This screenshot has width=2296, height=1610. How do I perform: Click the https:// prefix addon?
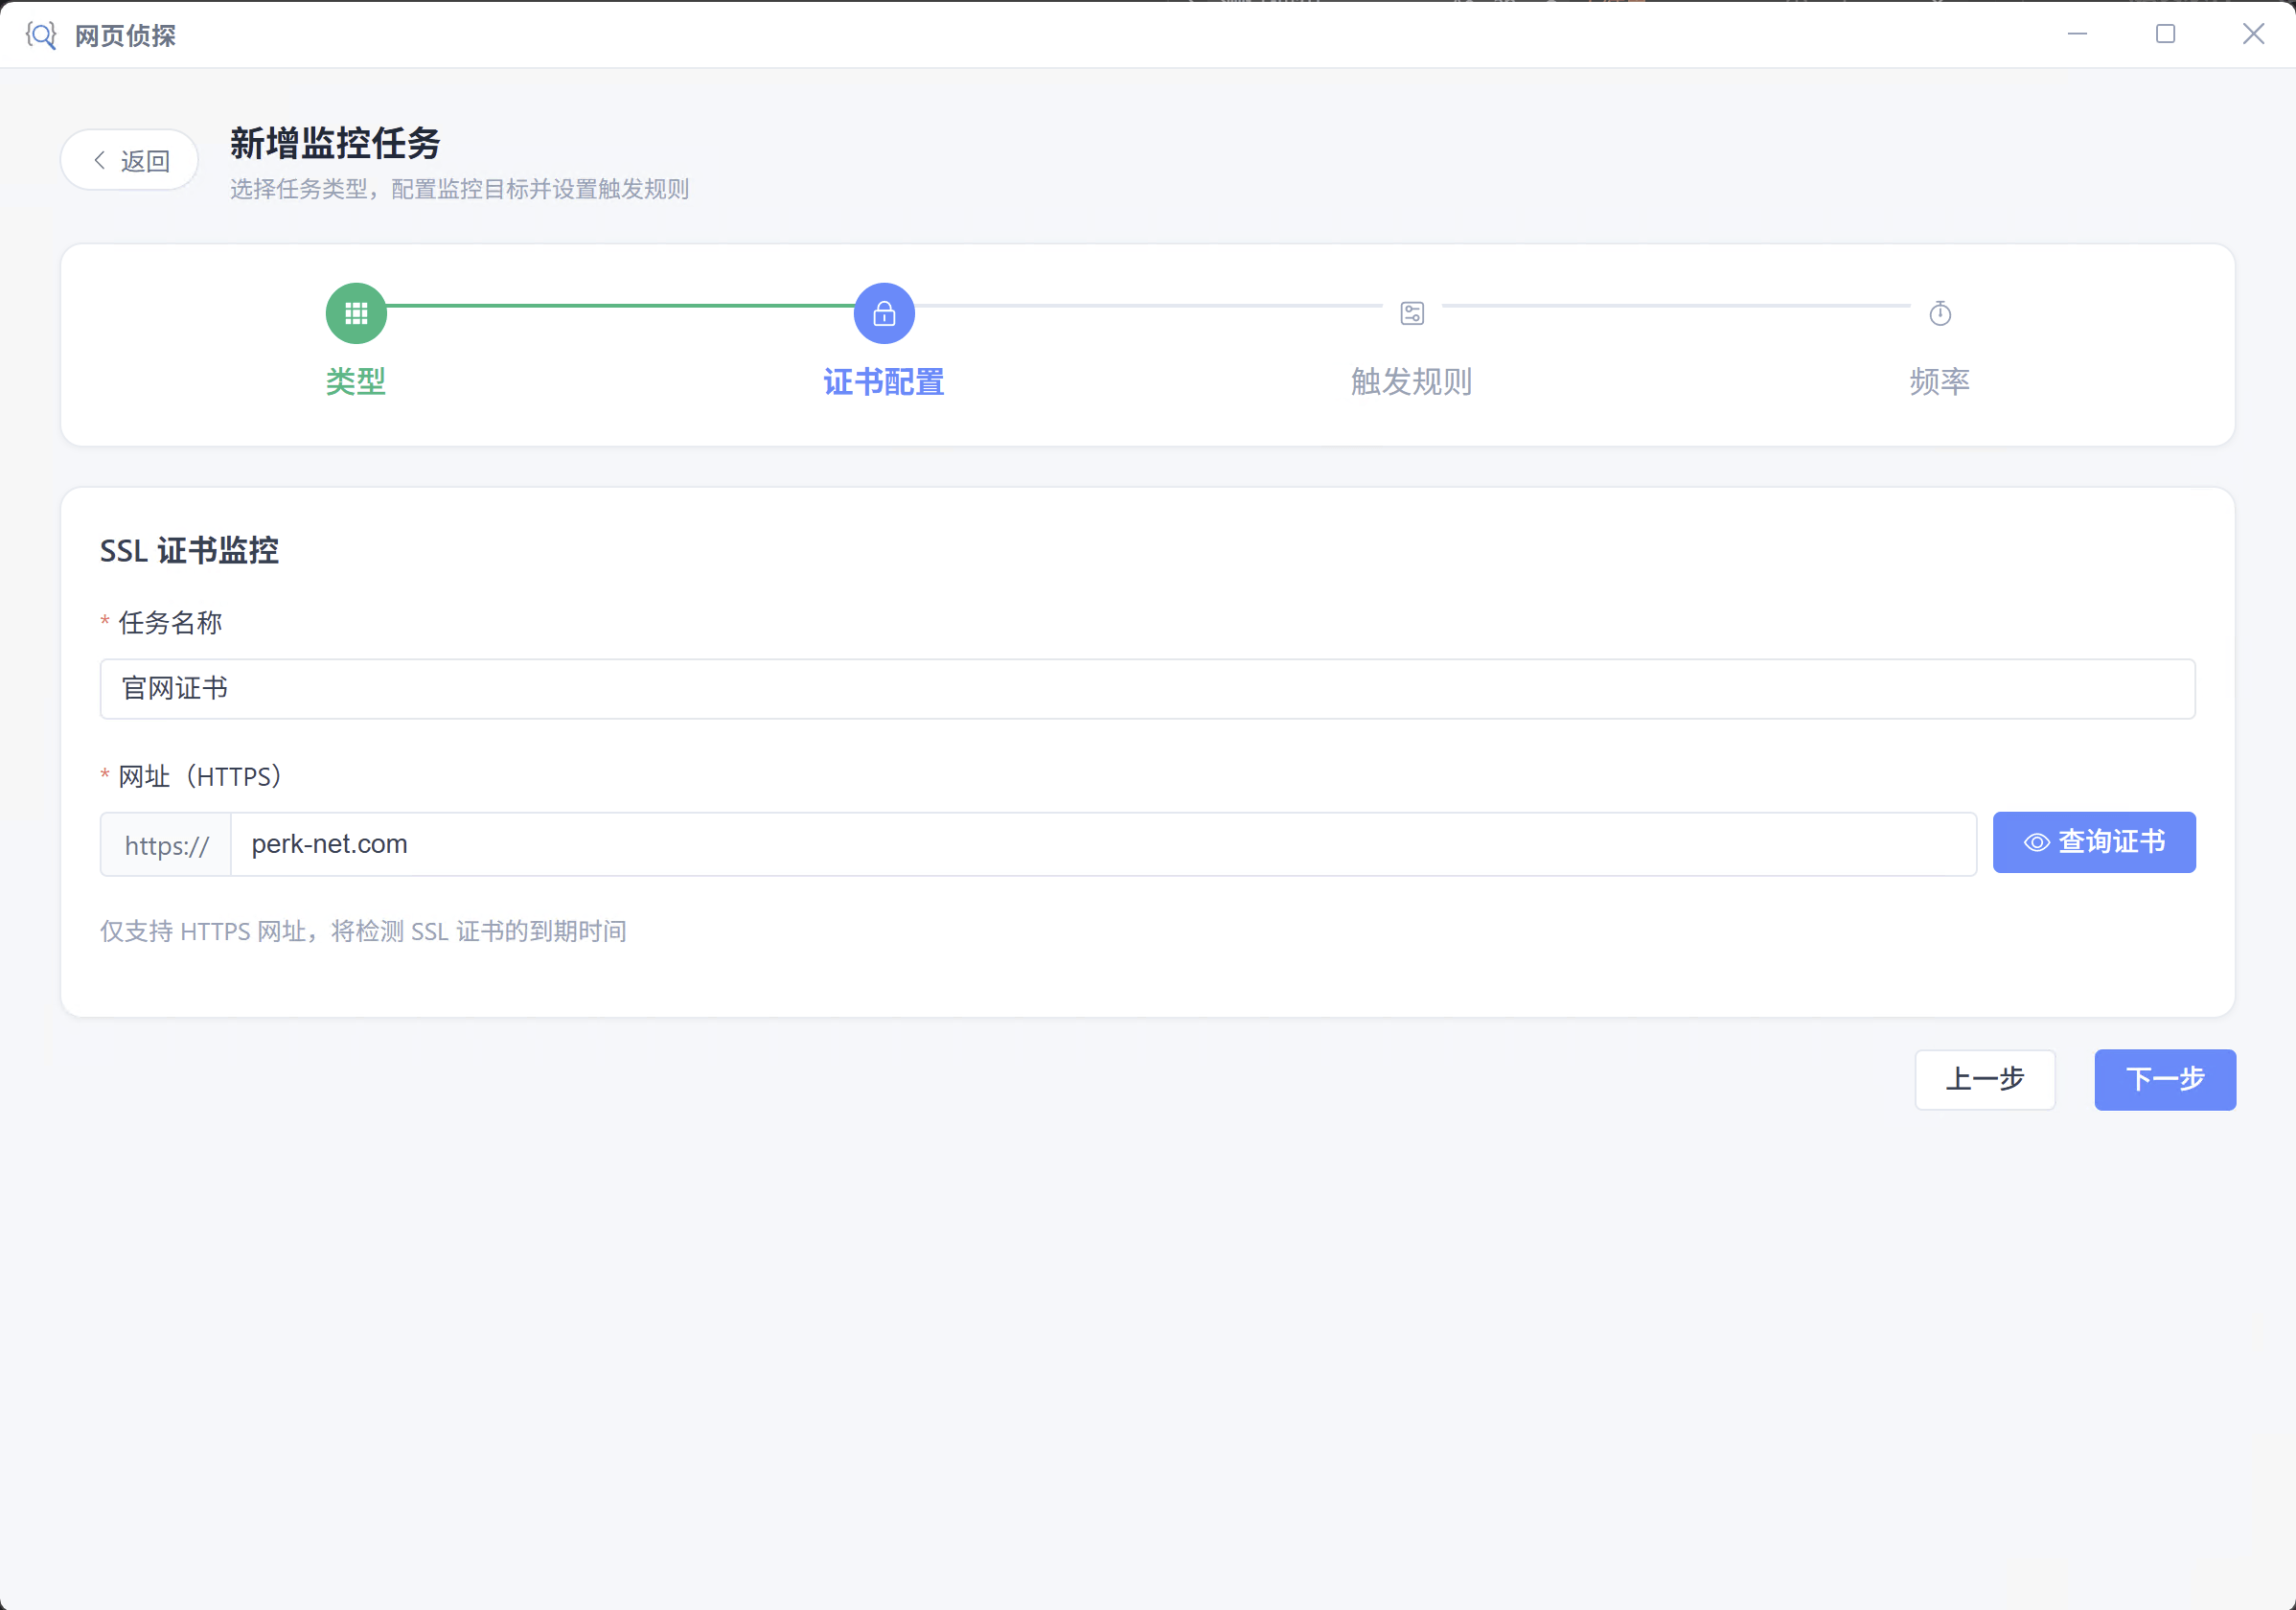(x=166, y=845)
